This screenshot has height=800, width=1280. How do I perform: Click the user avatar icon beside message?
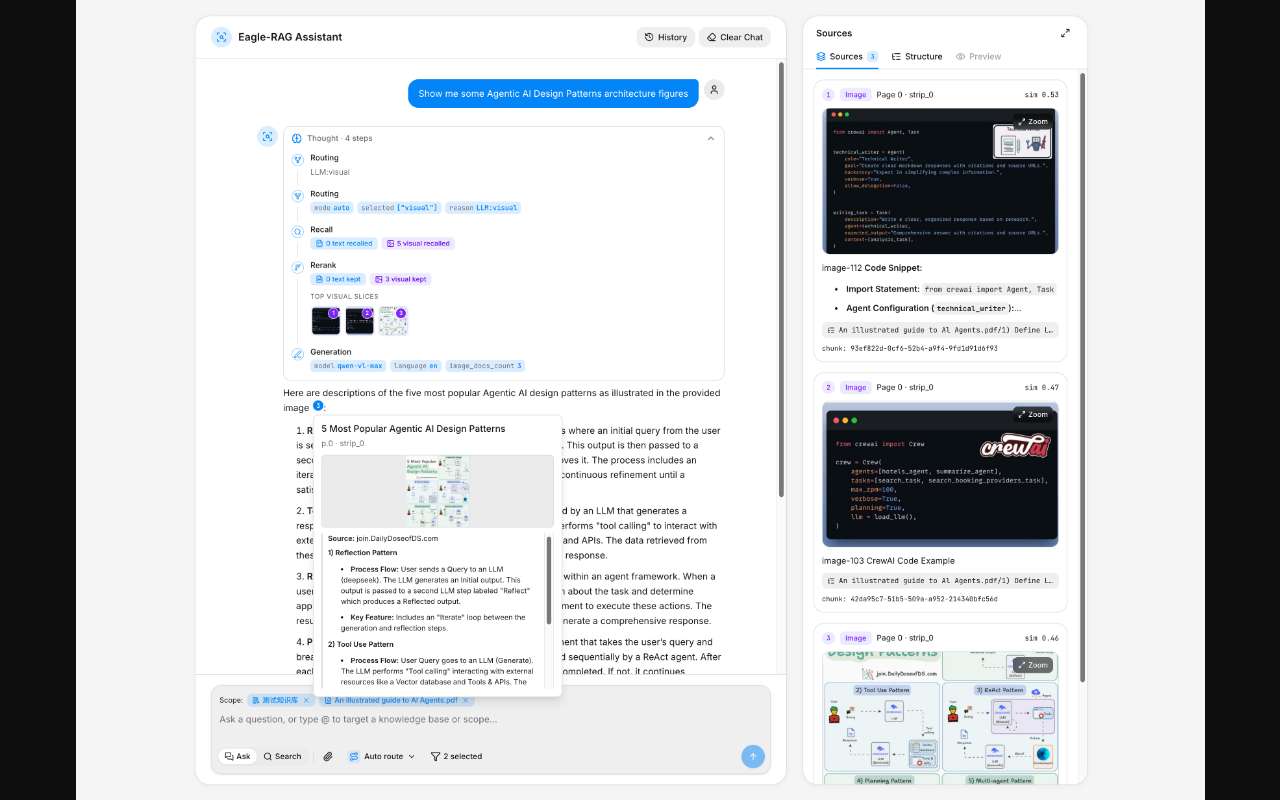[714, 90]
